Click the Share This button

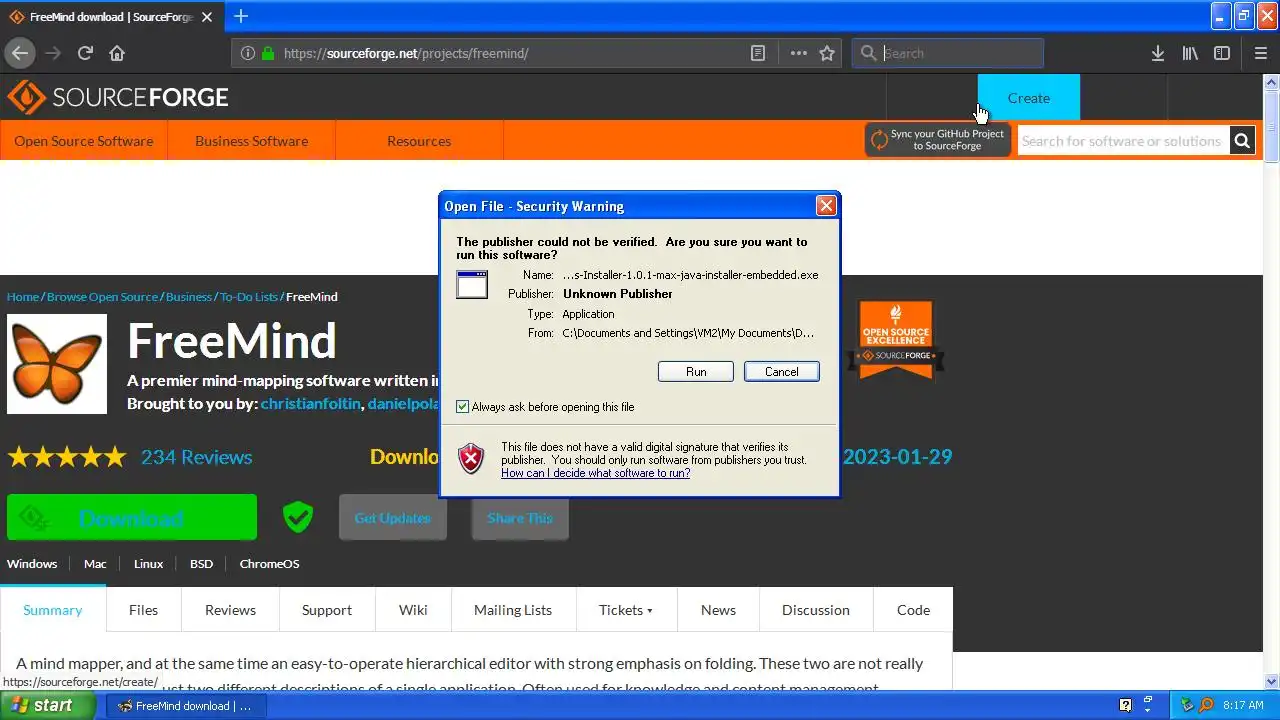[520, 517]
